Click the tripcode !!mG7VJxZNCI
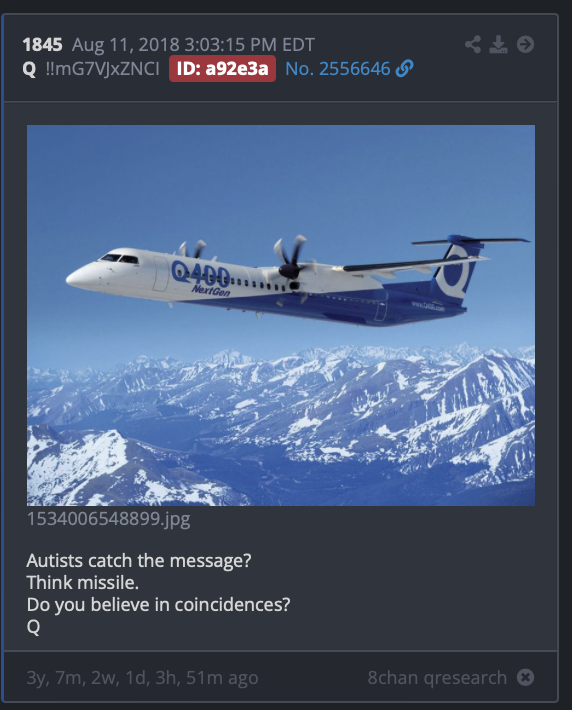 pyautogui.click(x=102, y=69)
